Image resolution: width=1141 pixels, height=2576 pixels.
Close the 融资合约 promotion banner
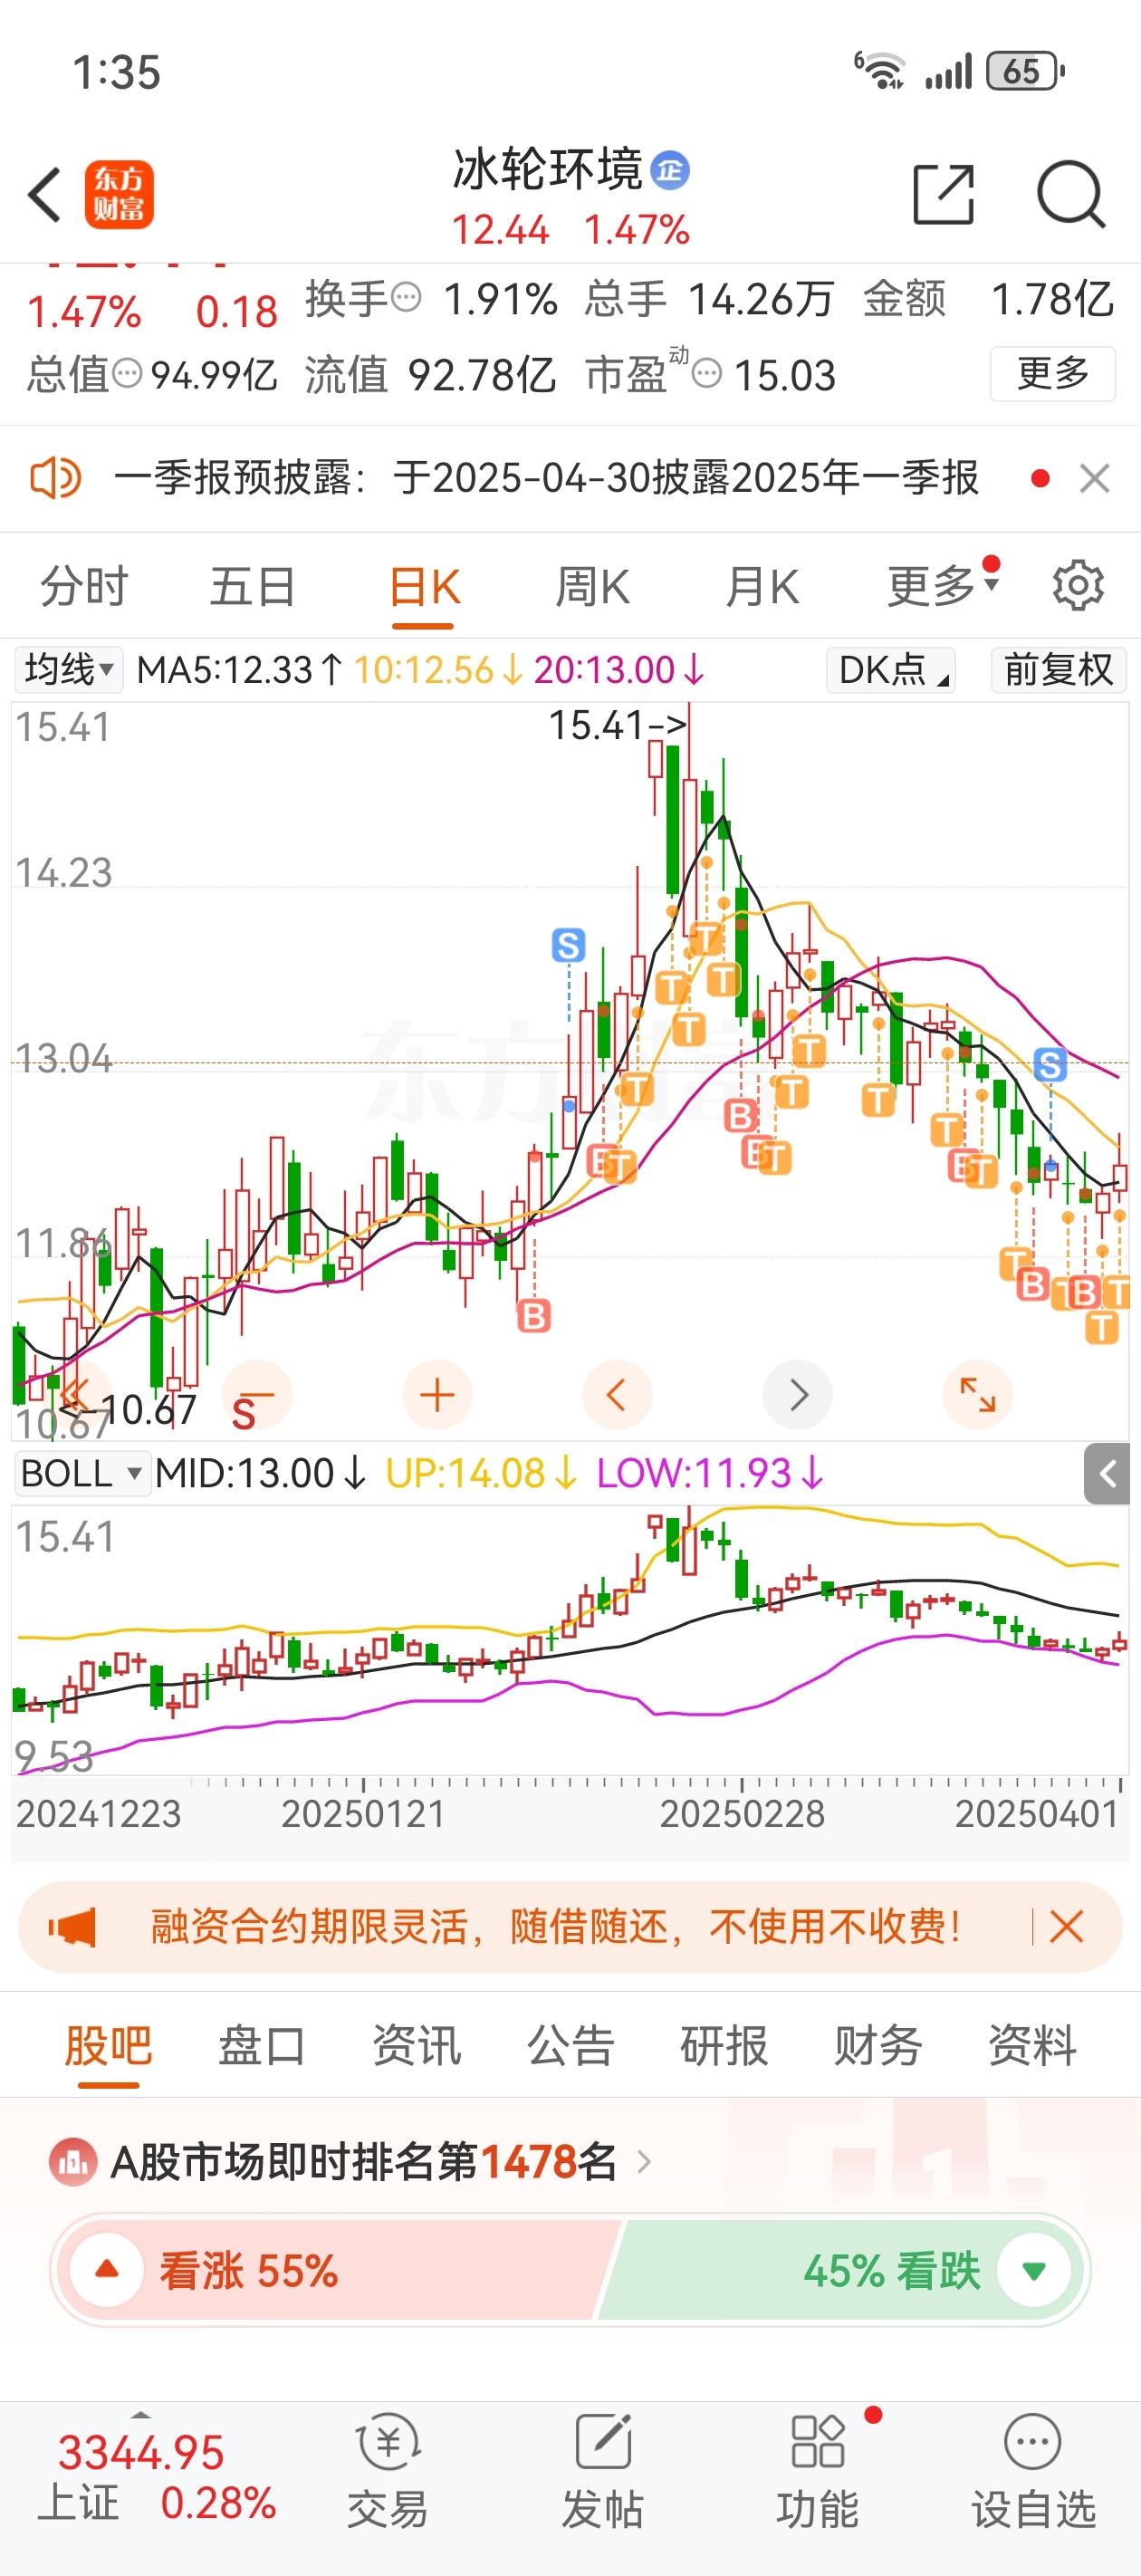[1066, 1925]
